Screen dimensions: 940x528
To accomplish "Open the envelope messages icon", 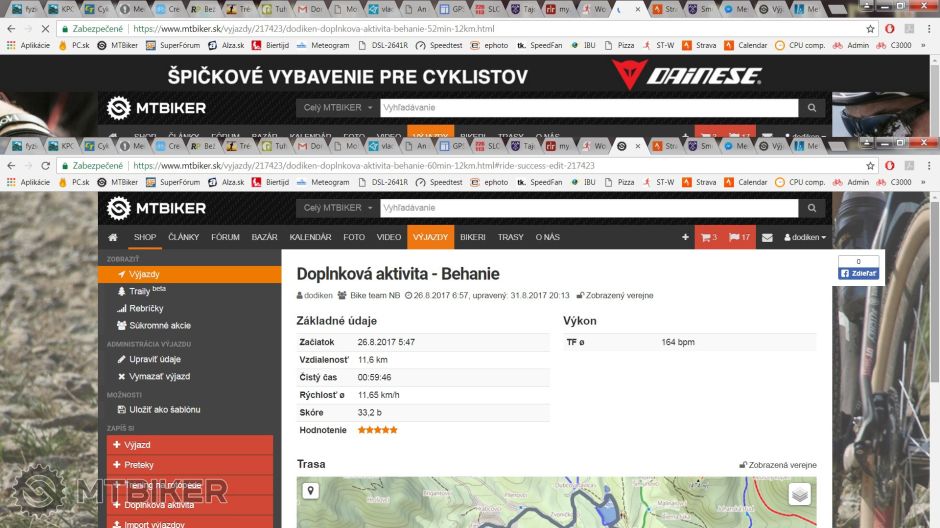I will coord(767,237).
